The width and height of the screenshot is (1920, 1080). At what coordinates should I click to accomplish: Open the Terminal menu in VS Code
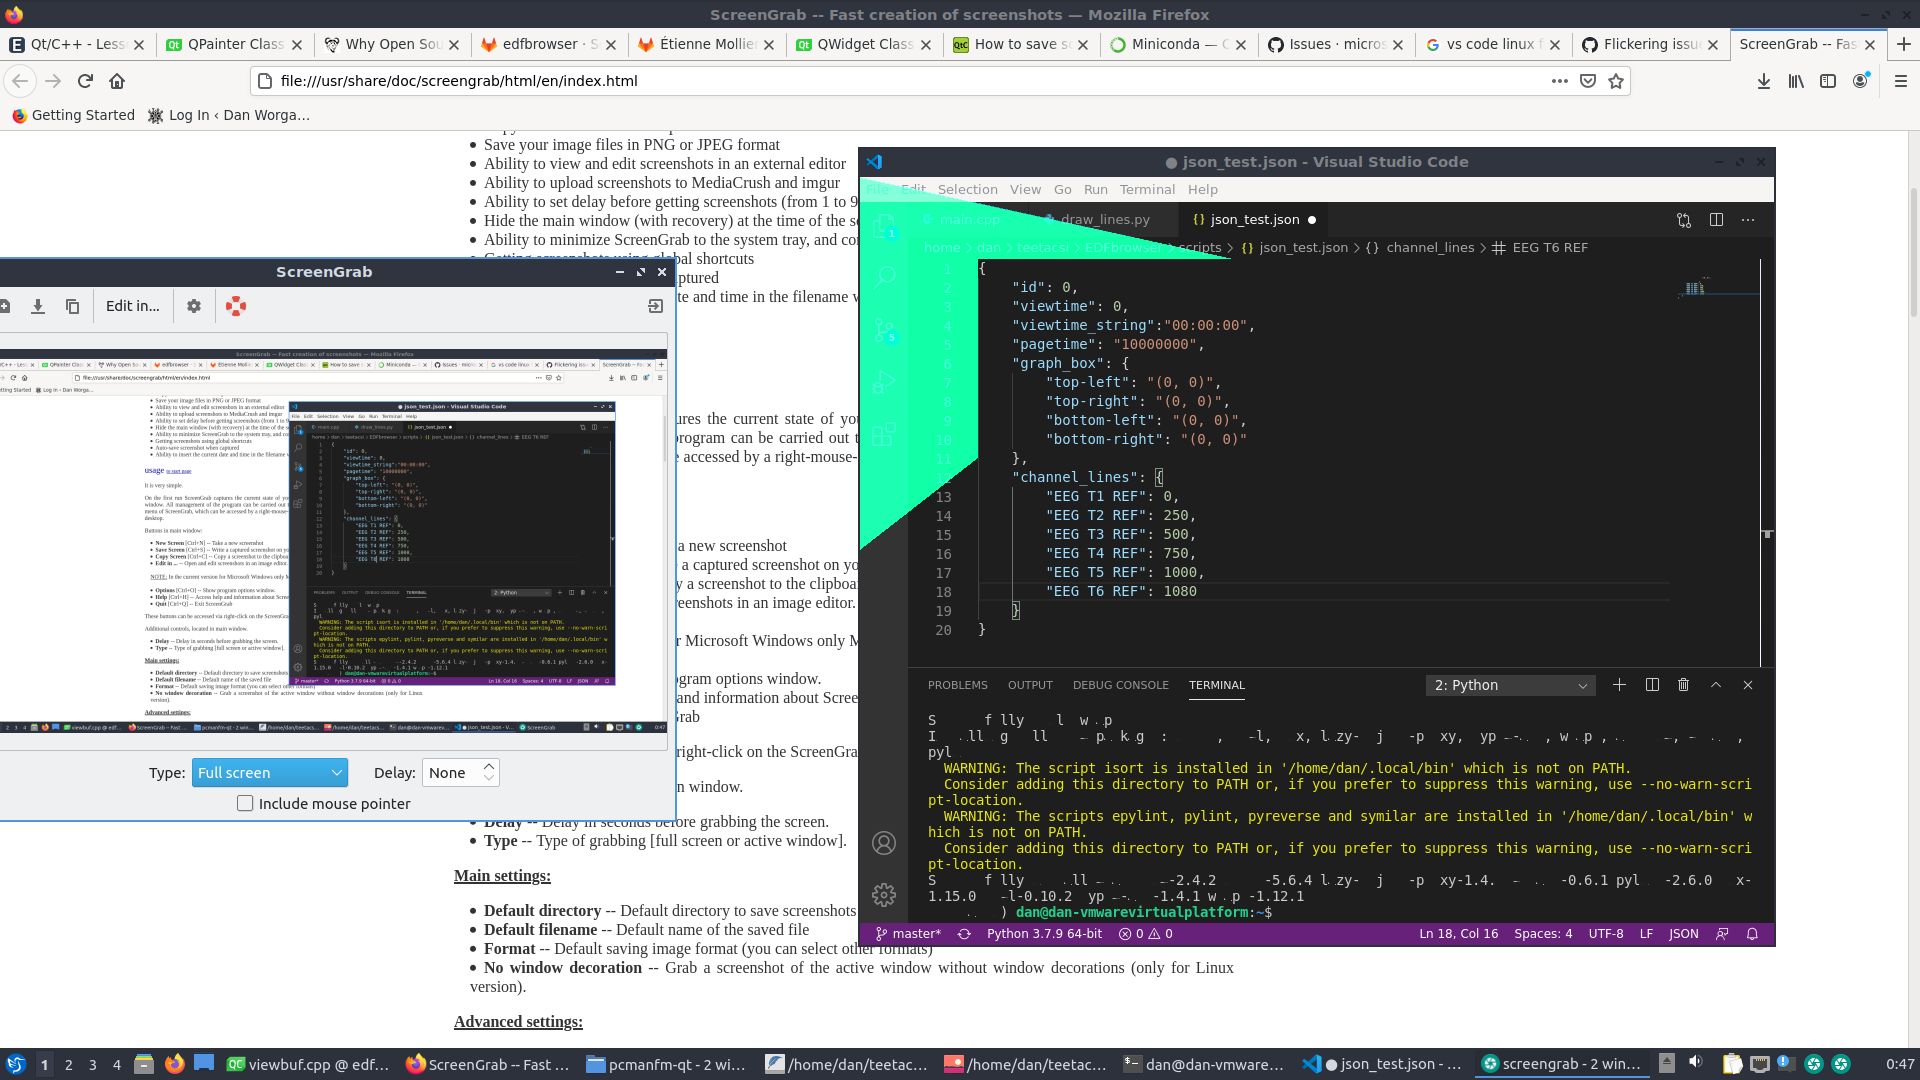1147,189
